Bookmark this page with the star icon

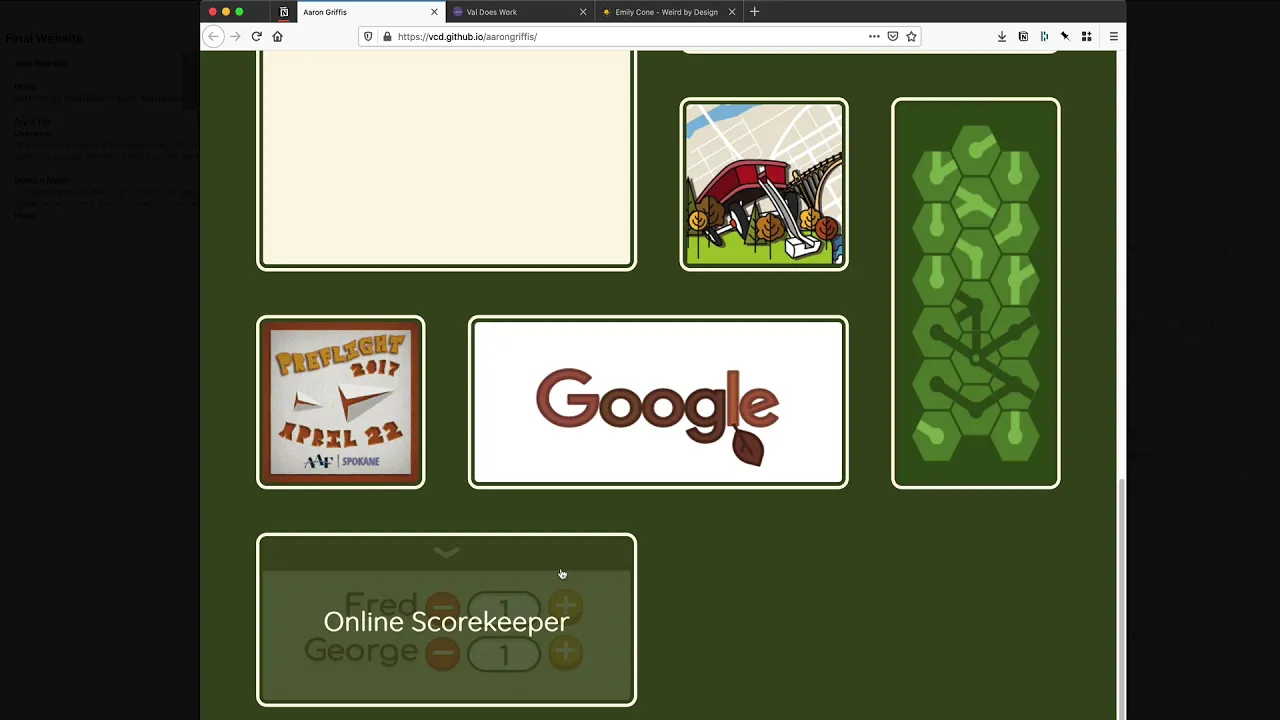pos(911,36)
